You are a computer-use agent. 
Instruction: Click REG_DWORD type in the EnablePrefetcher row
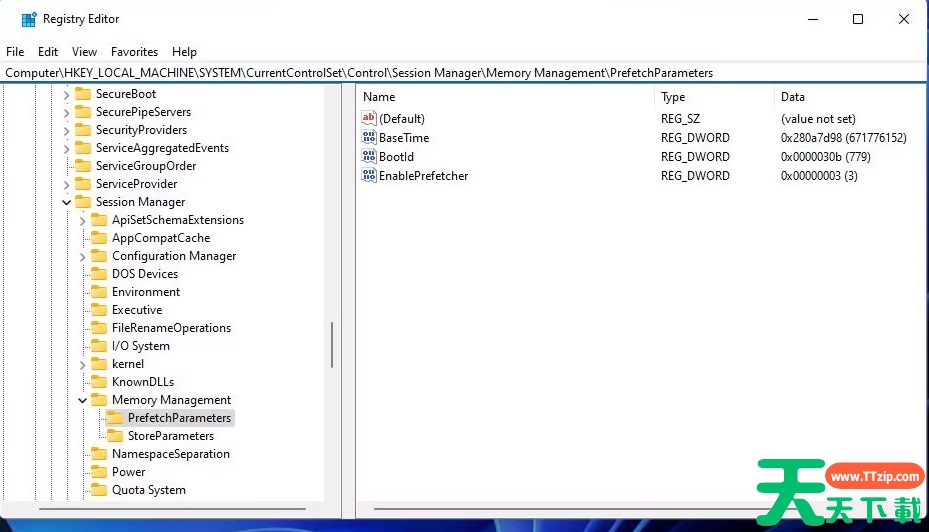[695, 175]
